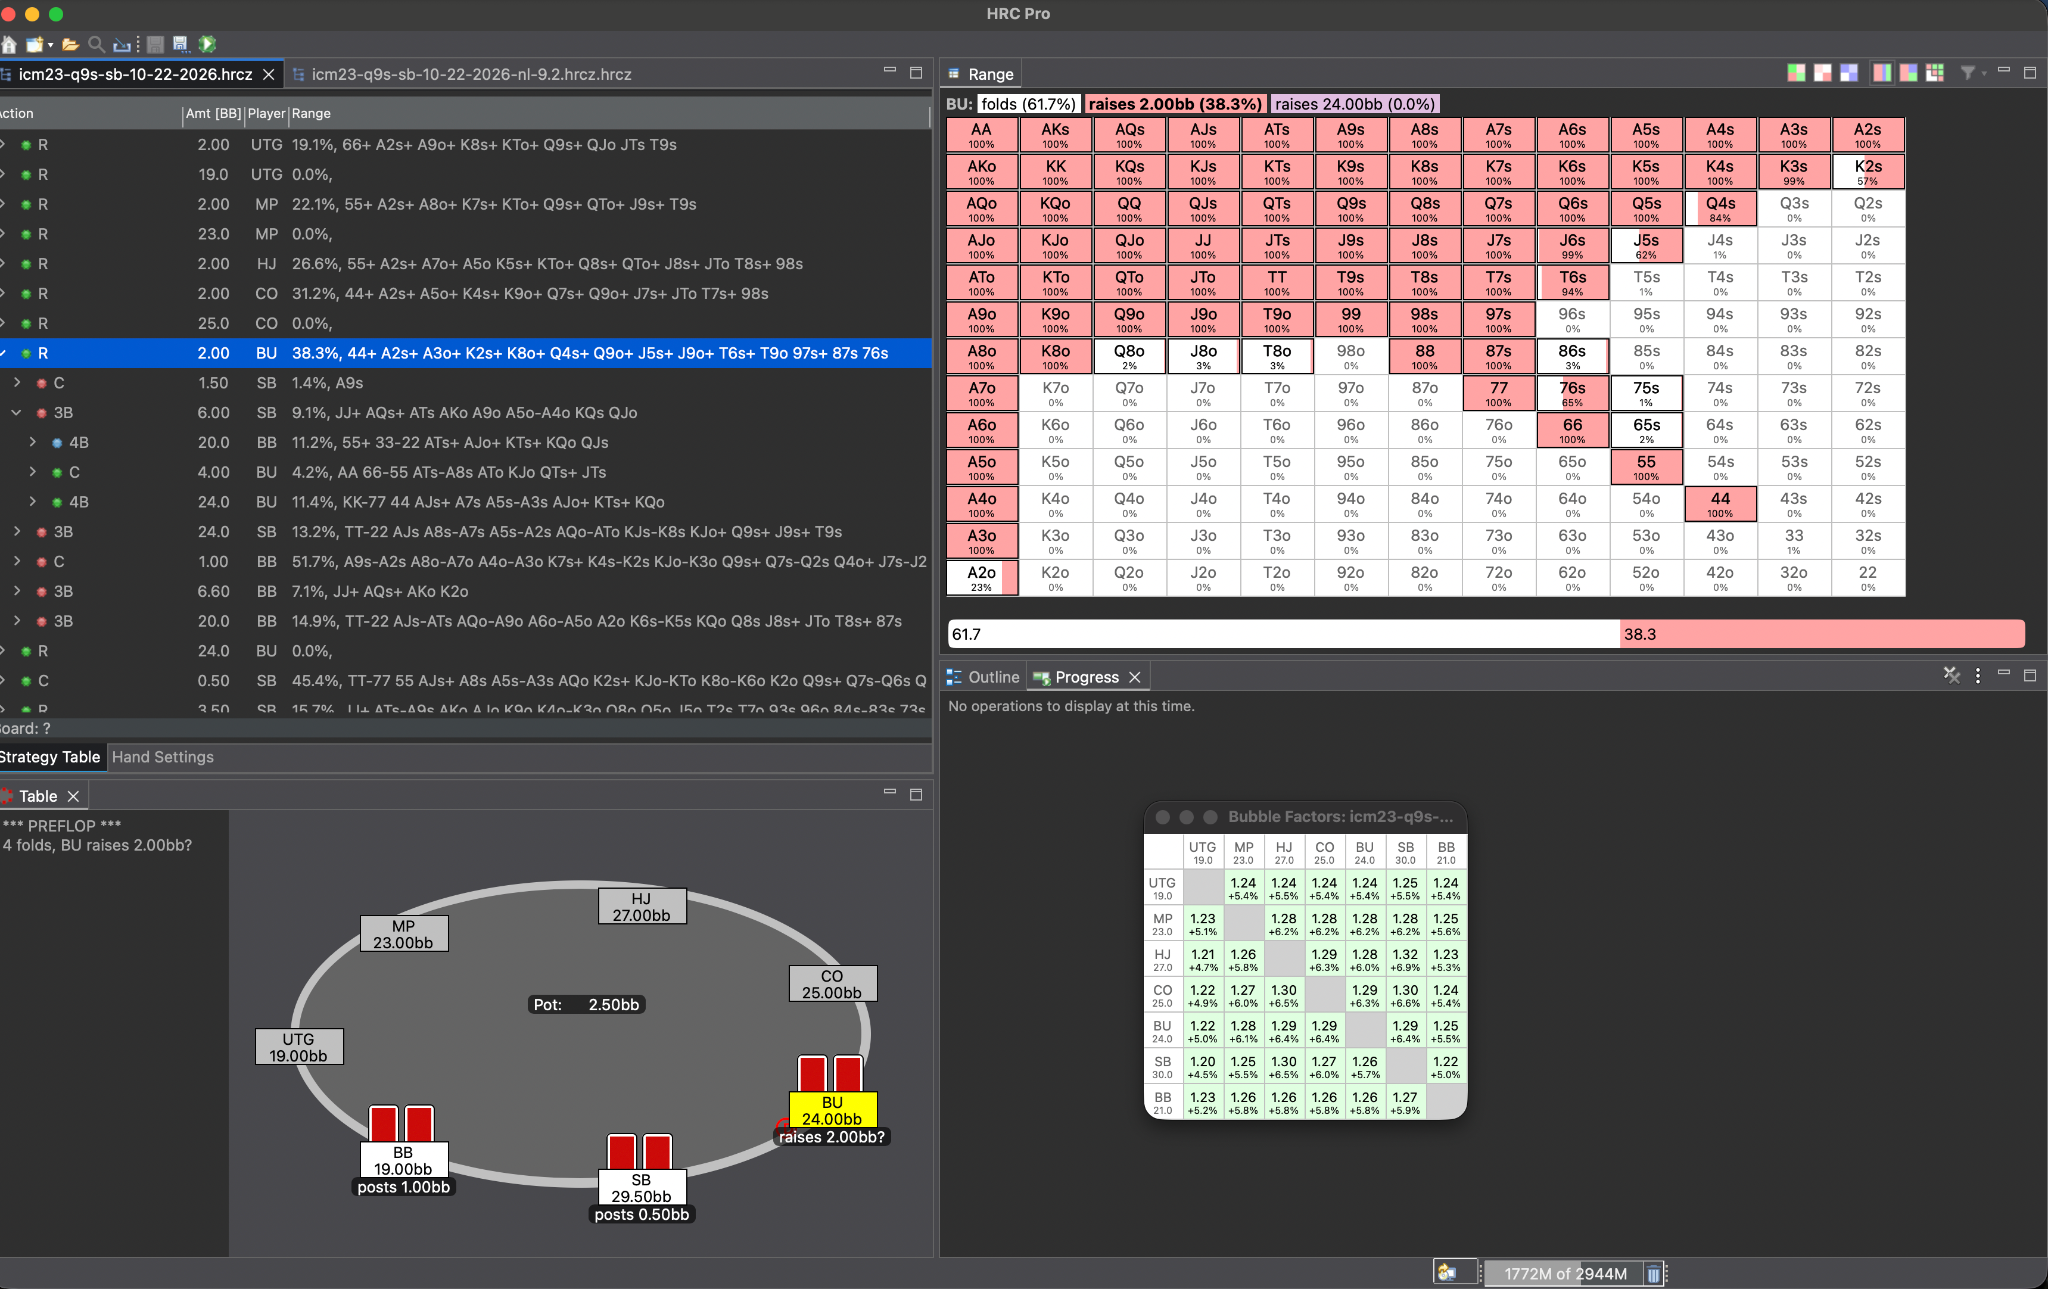The width and height of the screenshot is (2048, 1289).
Task: Close the Progress tab
Action: click(1135, 677)
